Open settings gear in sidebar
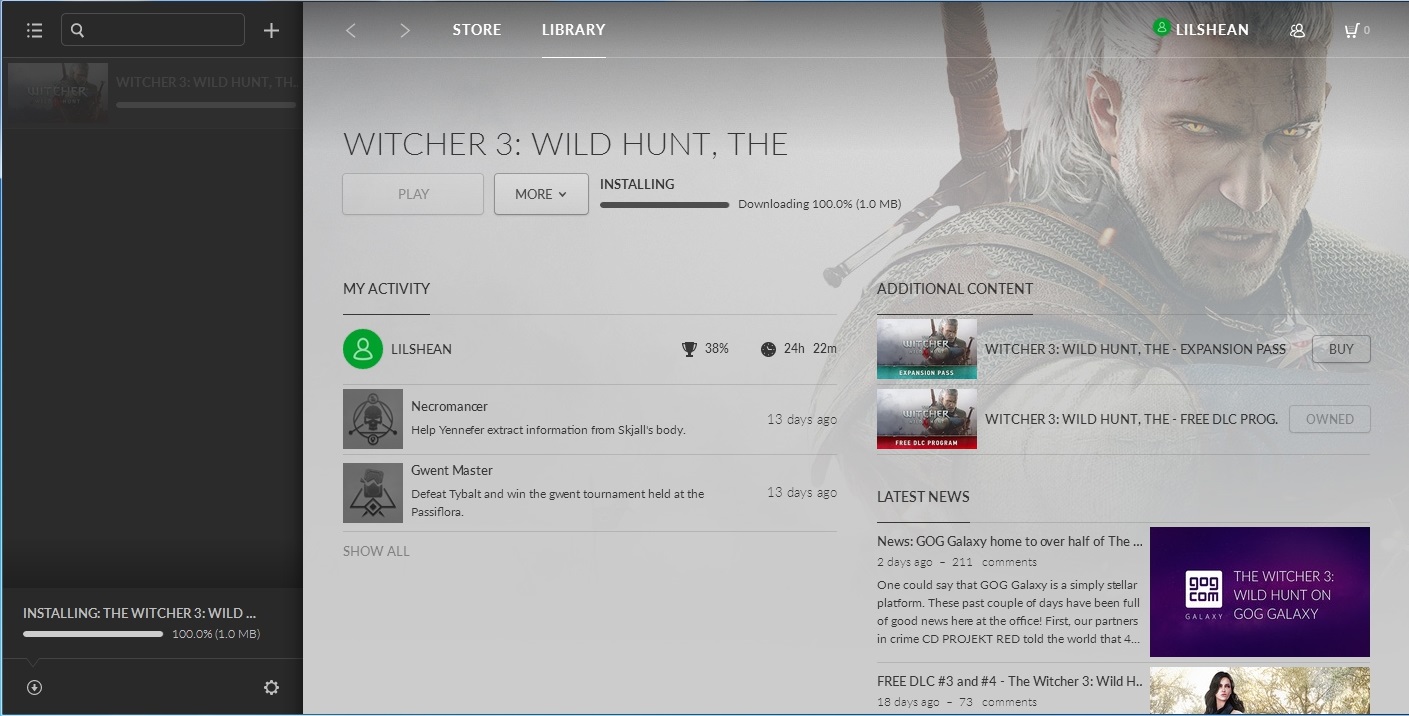The width and height of the screenshot is (1409, 716). (271, 687)
